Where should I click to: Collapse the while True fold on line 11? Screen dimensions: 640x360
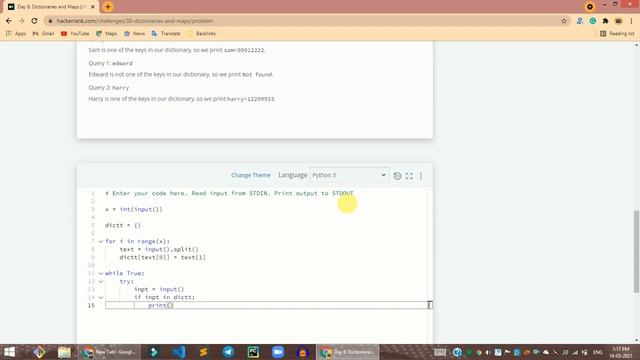pyautogui.click(x=101, y=273)
